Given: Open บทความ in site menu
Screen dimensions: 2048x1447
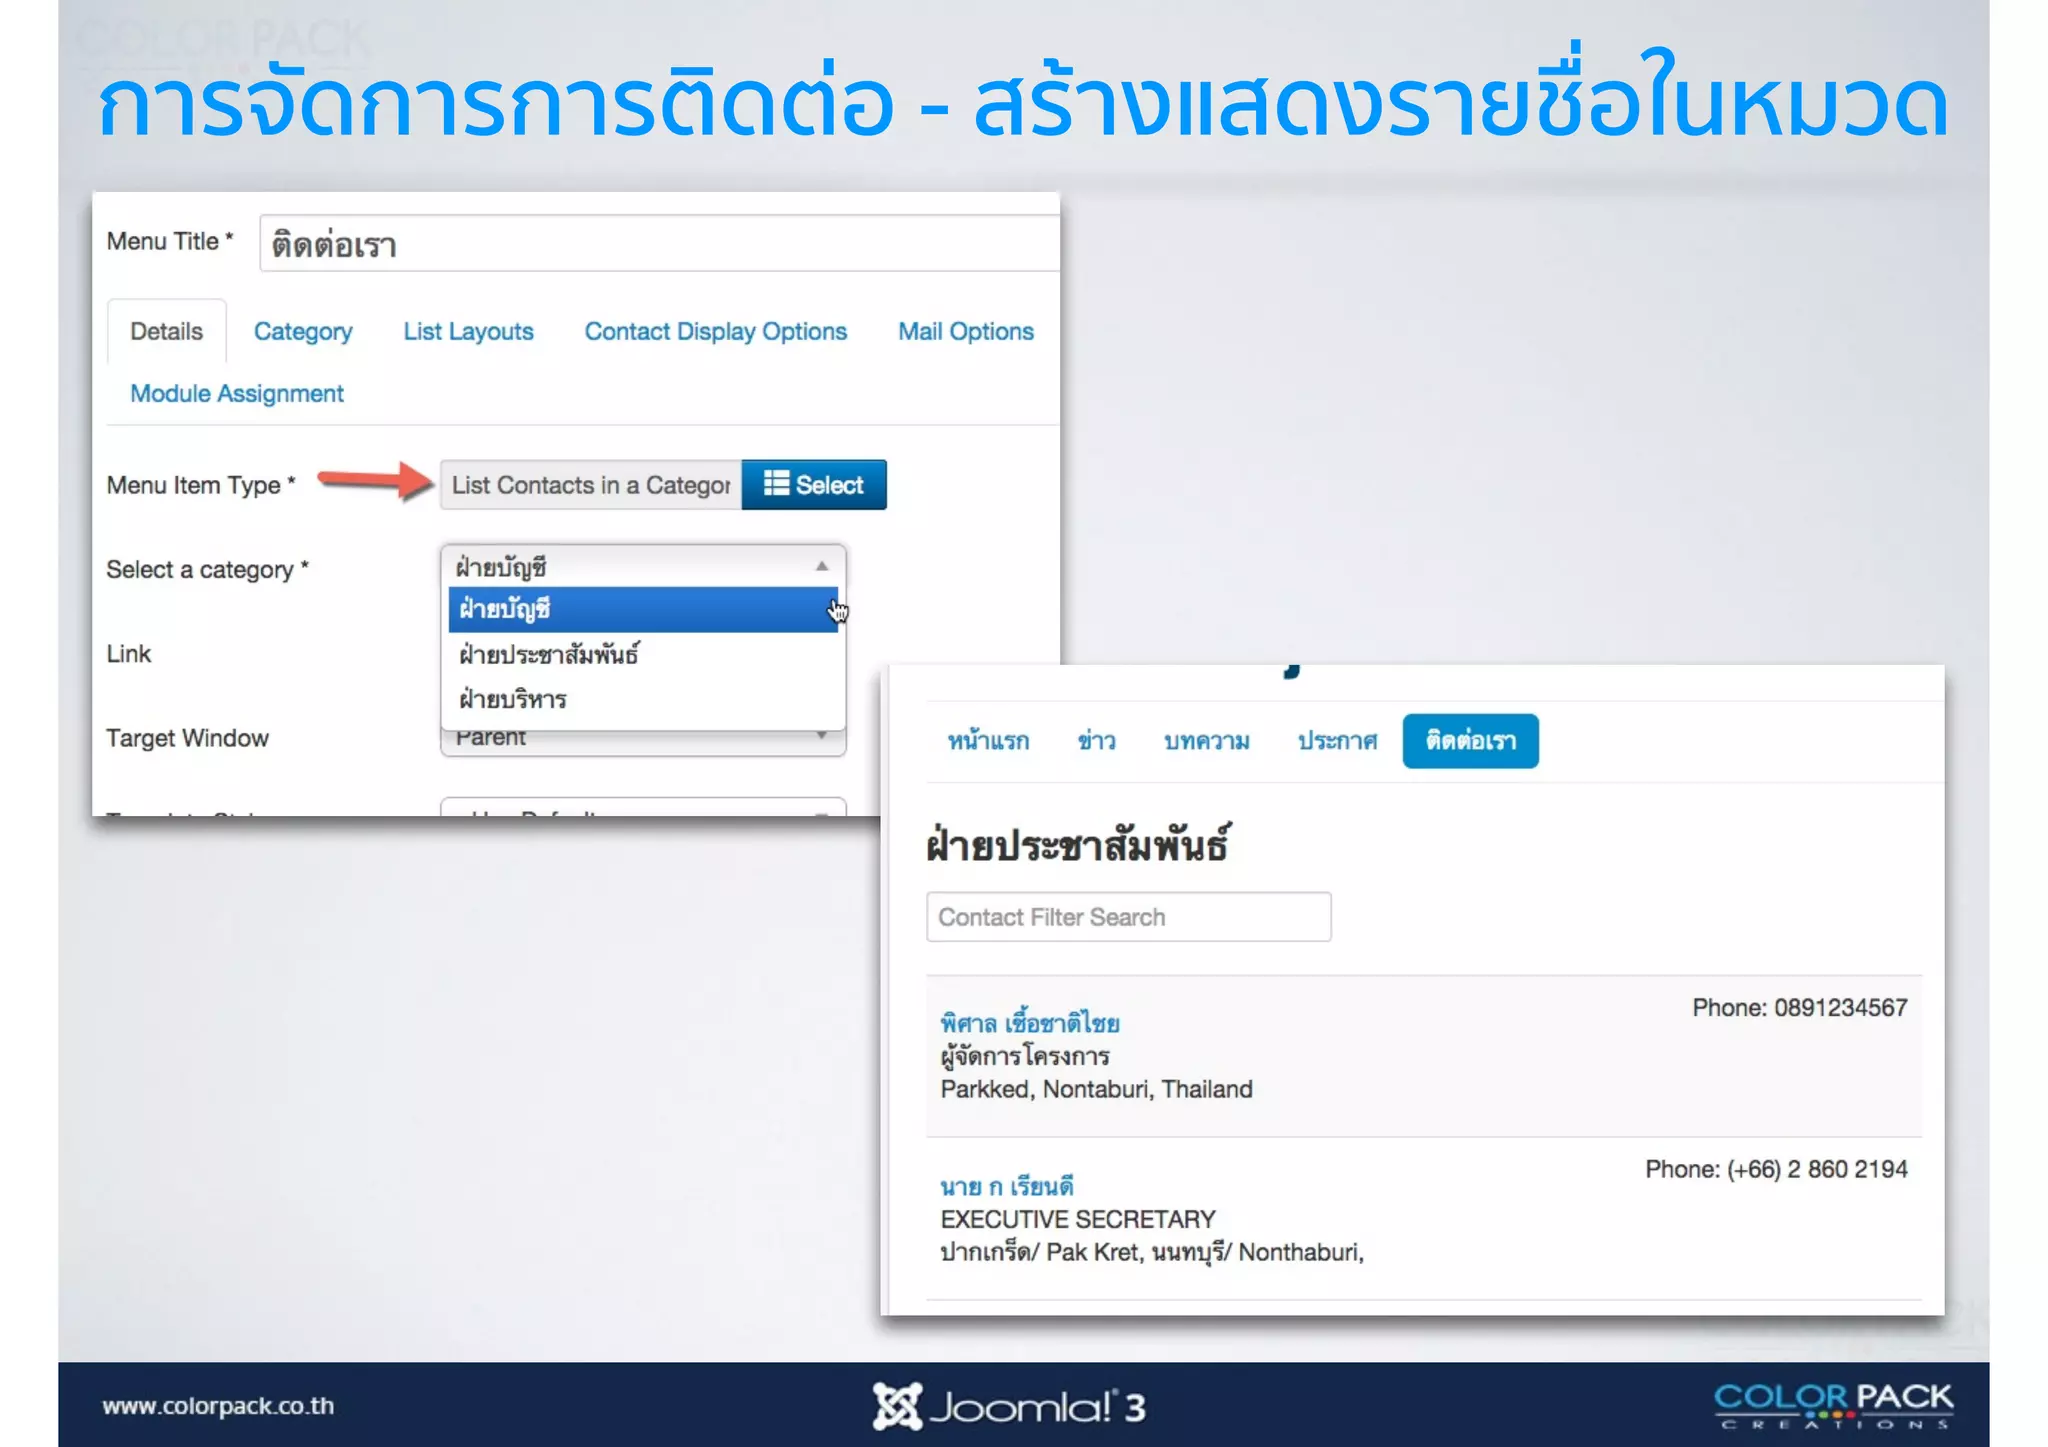Looking at the screenshot, I should 1206,741.
